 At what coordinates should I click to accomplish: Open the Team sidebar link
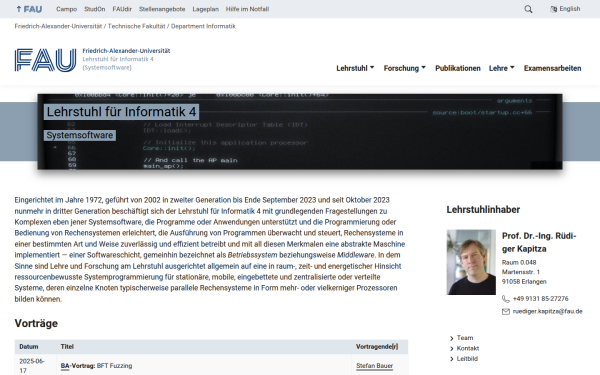tap(465, 338)
